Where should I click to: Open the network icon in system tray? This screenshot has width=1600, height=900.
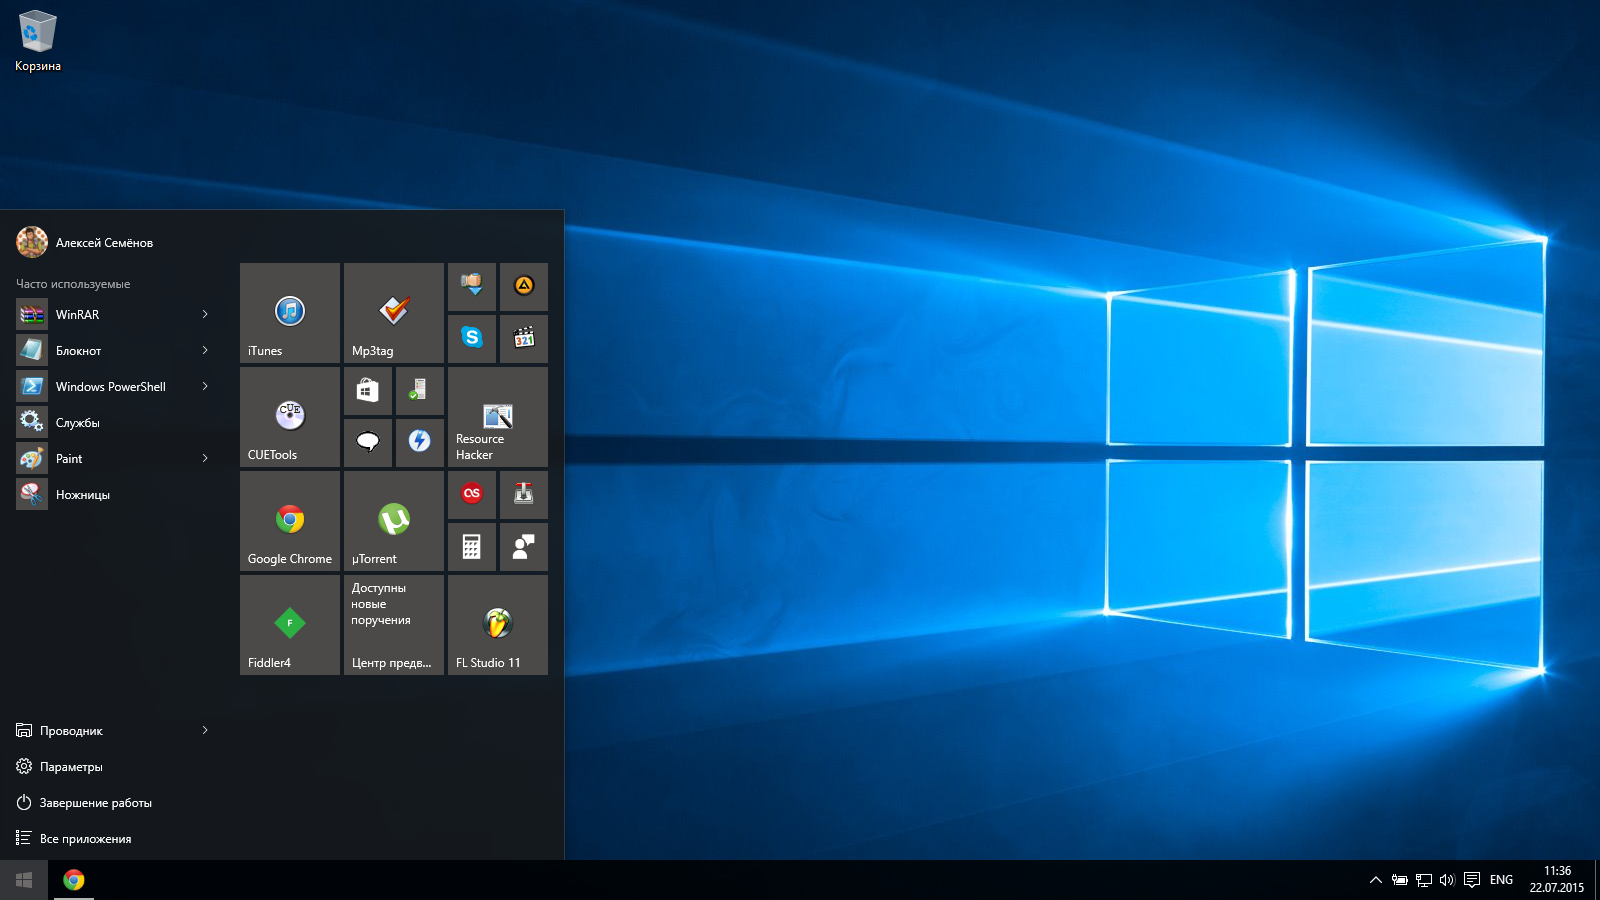click(1424, 880)
